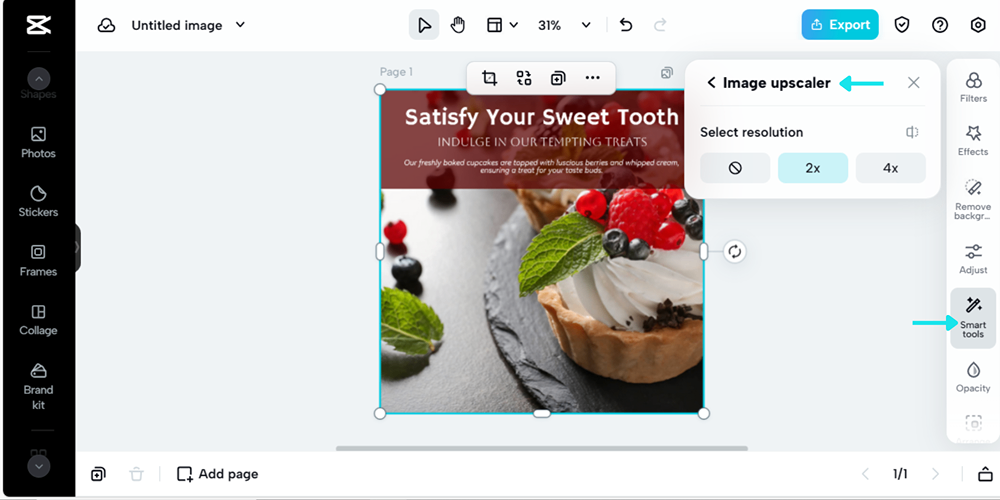
Task: Click the 31% zoom value
Action: click(x=549, y=26)
